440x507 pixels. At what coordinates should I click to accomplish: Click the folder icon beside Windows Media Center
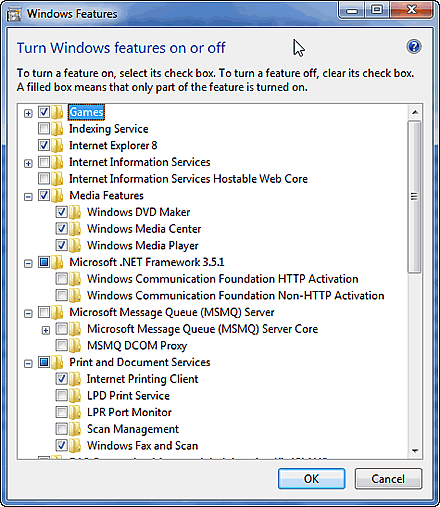pos(75,229)
